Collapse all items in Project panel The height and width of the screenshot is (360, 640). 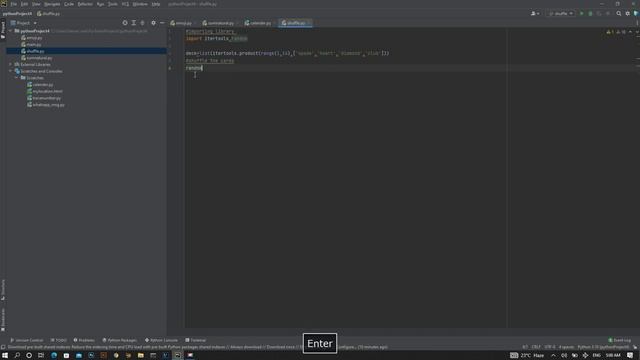pyautogui.click(x=142, y=23)
